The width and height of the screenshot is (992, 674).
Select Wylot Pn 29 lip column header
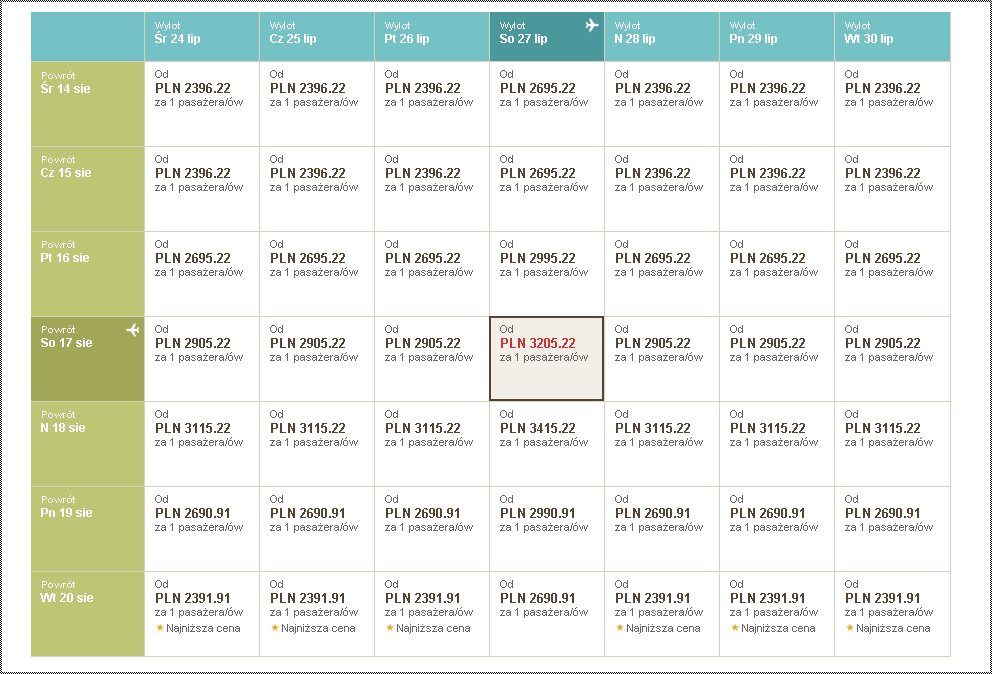(777, 37)
